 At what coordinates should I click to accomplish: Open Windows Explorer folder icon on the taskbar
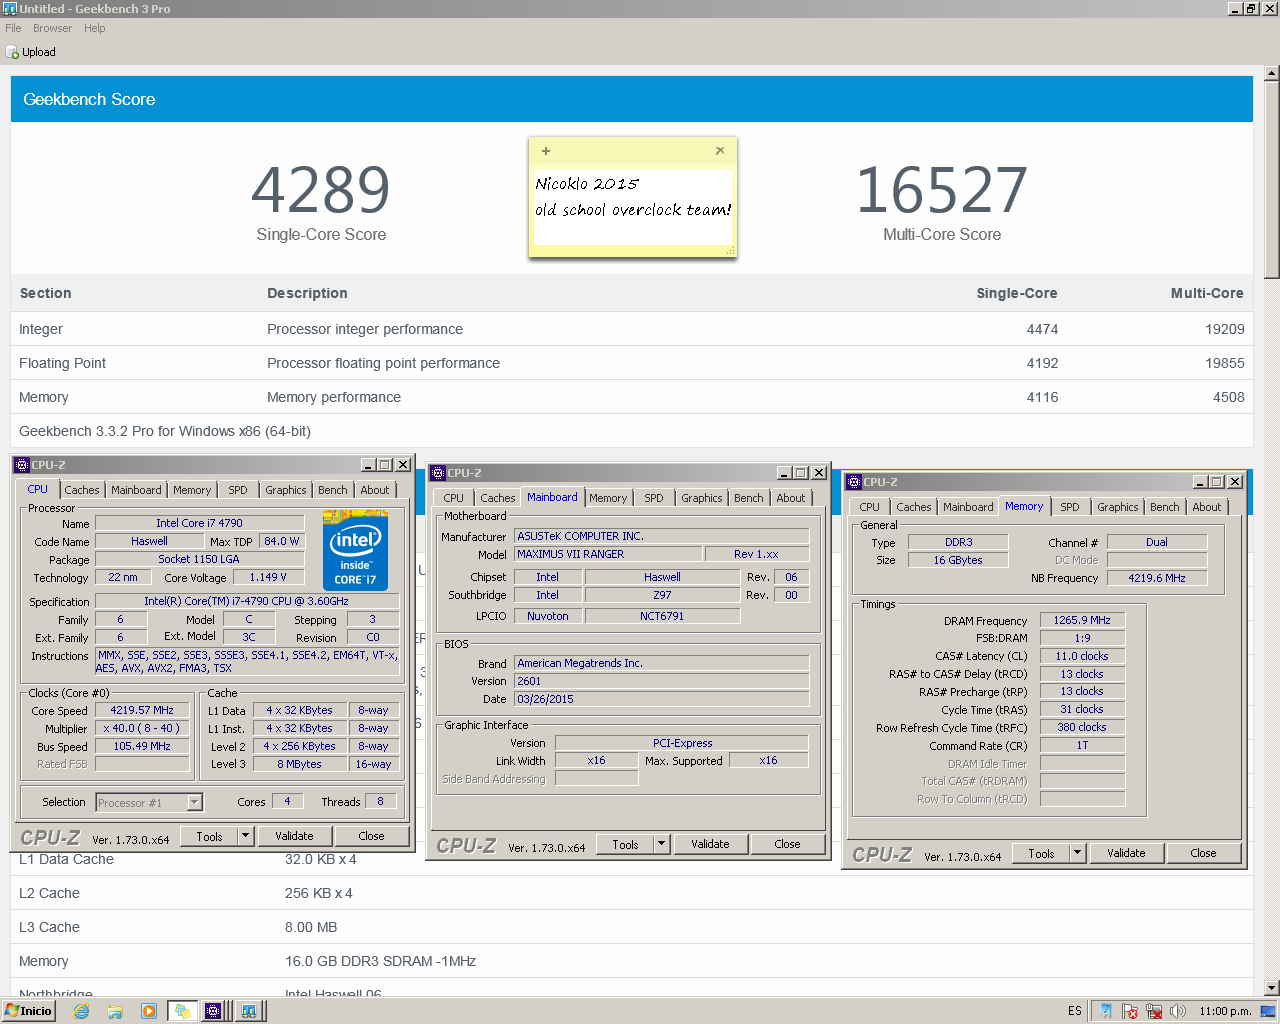point(115,1011)
